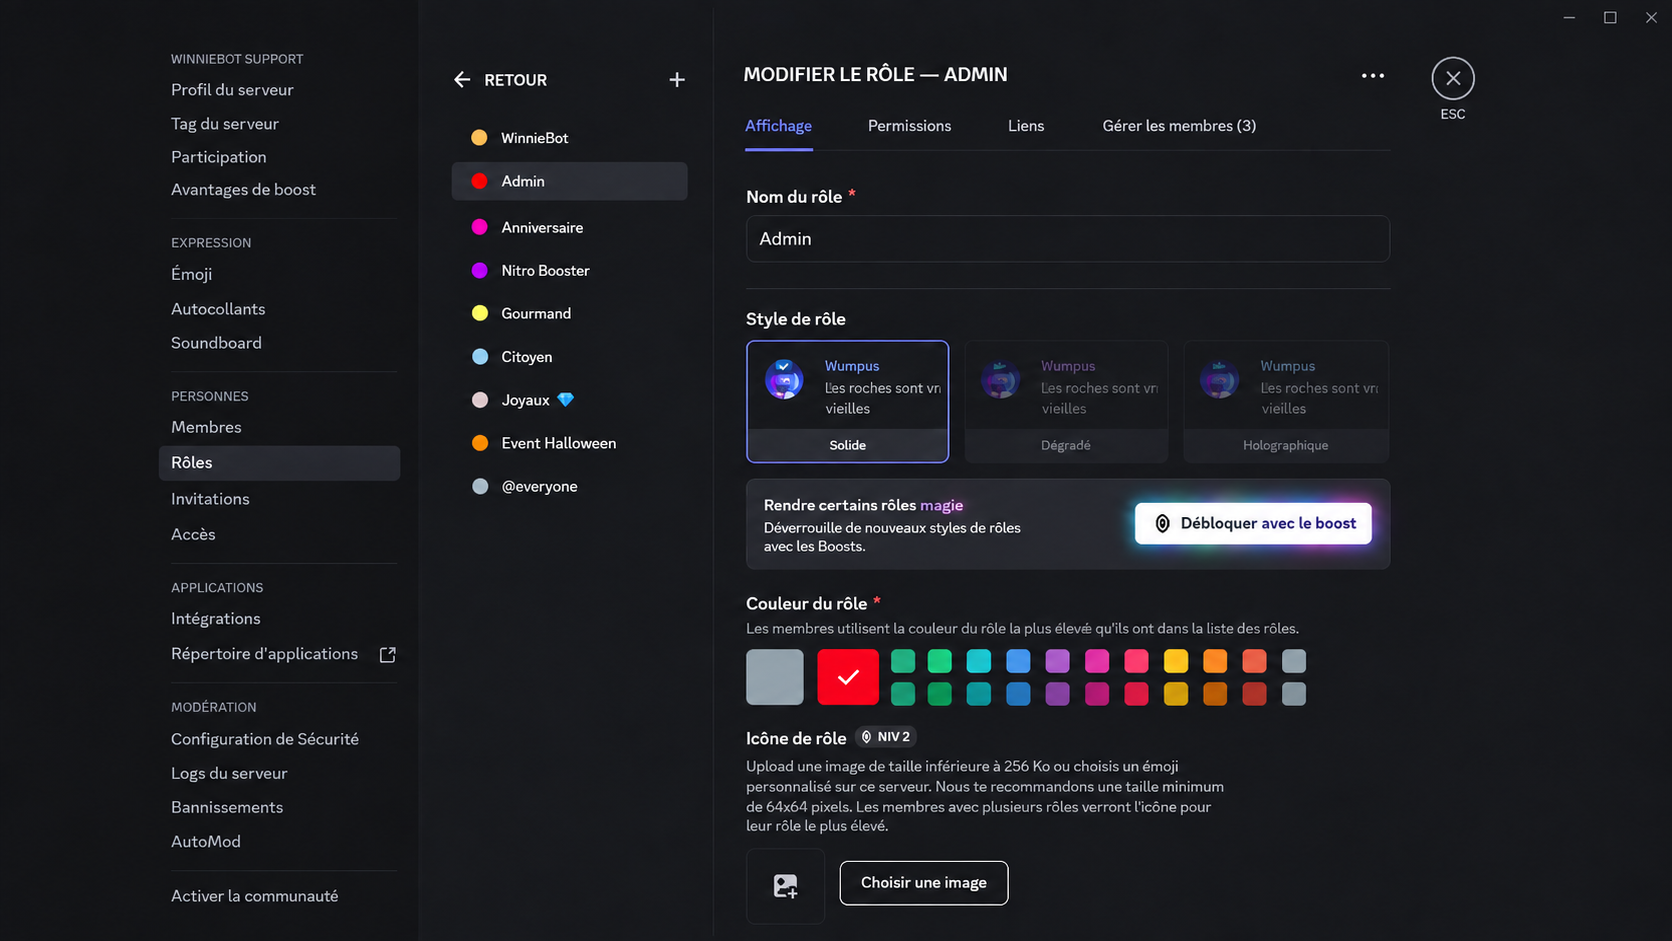Image resolution: width=1672 pixels, height=941 pixels.
Task: Go to Émoji settings
Action: pyautogui.click(x=191, y=274)
